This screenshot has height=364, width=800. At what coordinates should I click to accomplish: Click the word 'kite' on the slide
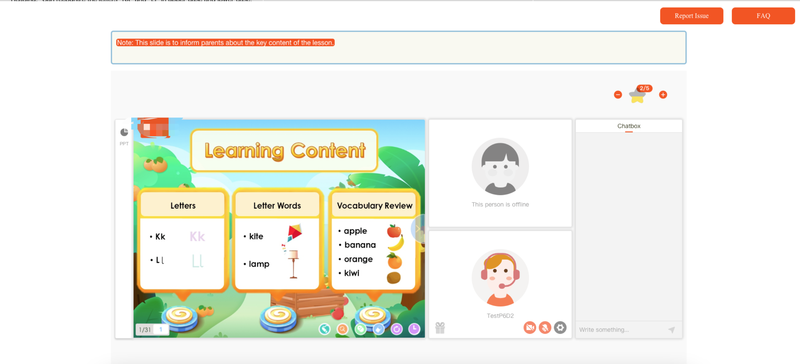tap(256, 236)
